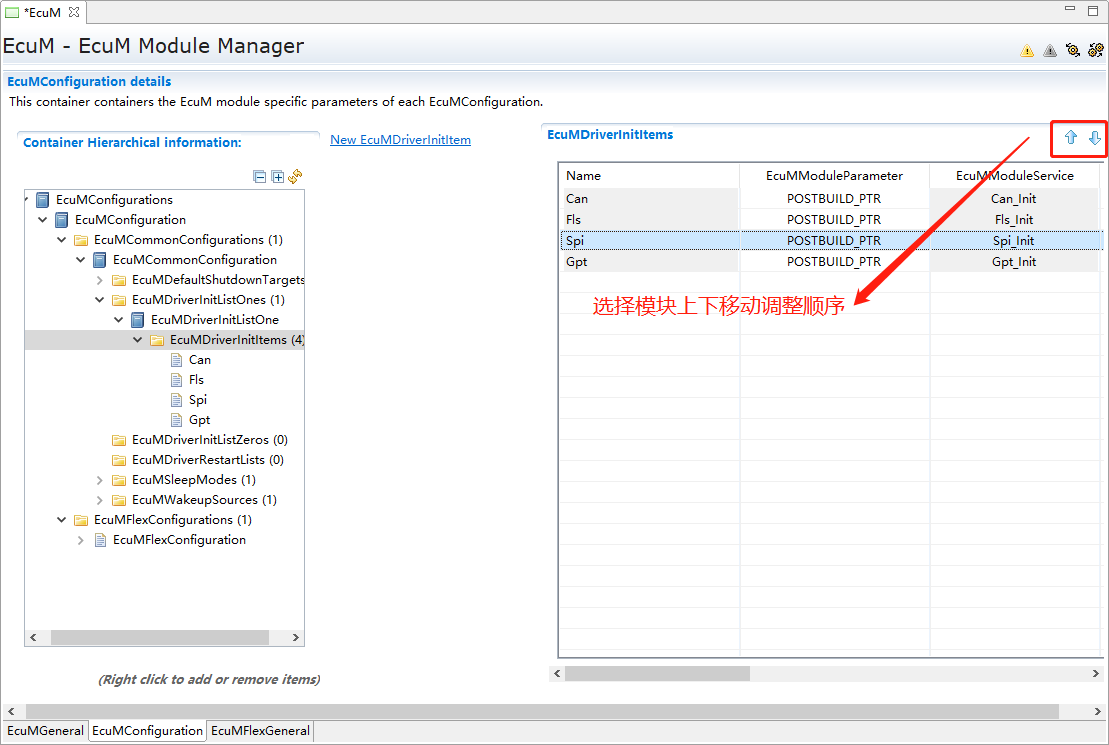This screenshot has height=745, width=1109.
Task: Click the gray warning triangle icon
Action: [1050, 51]
